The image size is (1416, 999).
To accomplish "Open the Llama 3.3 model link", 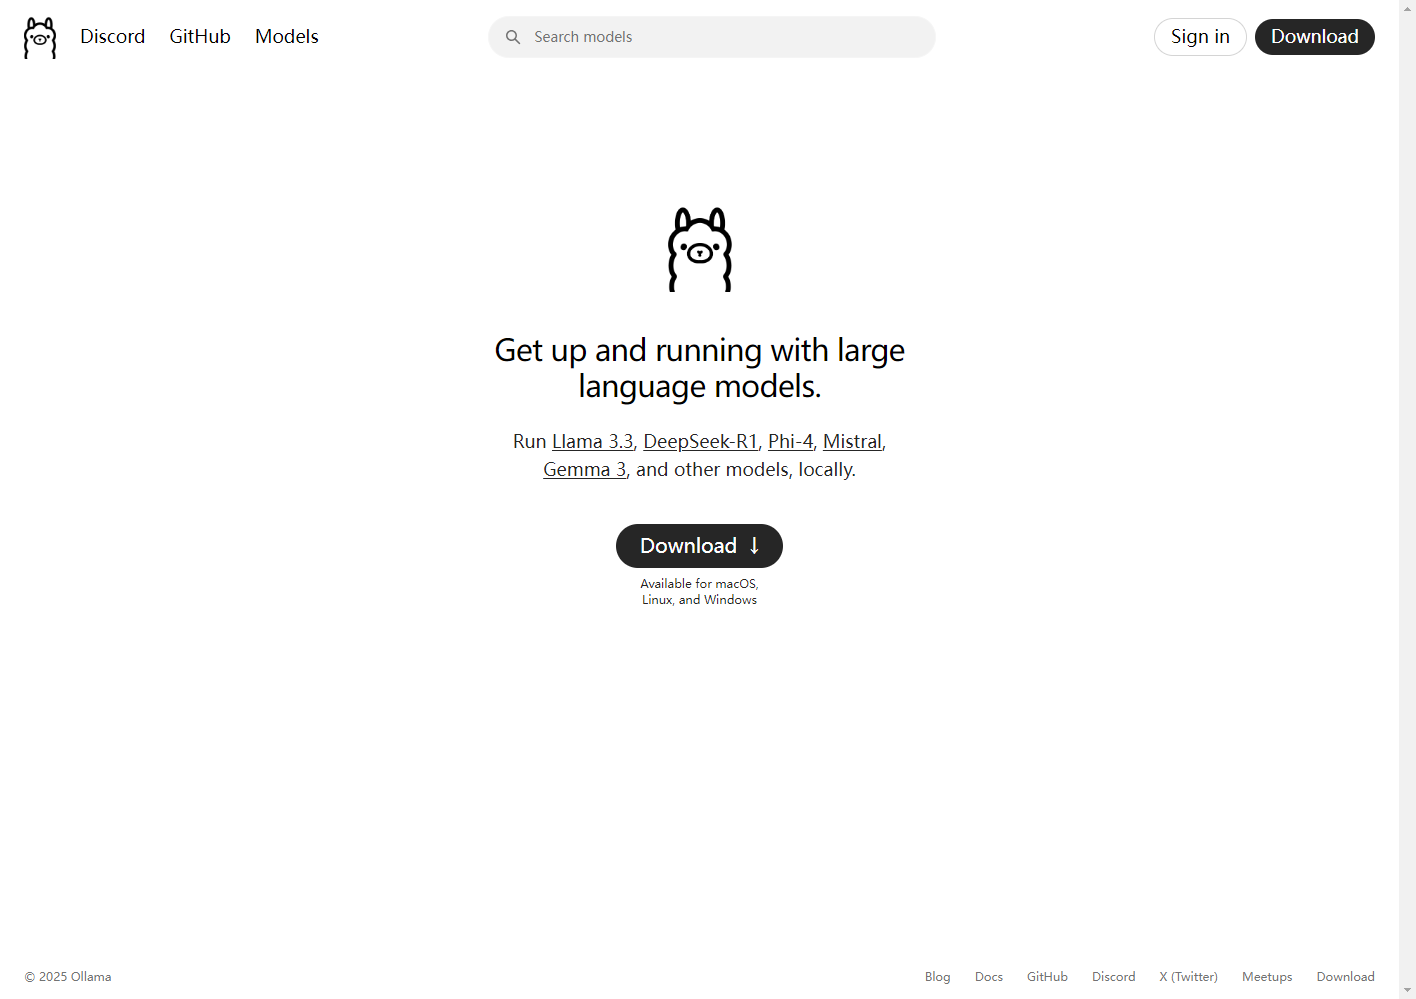I will click(593, 442).
